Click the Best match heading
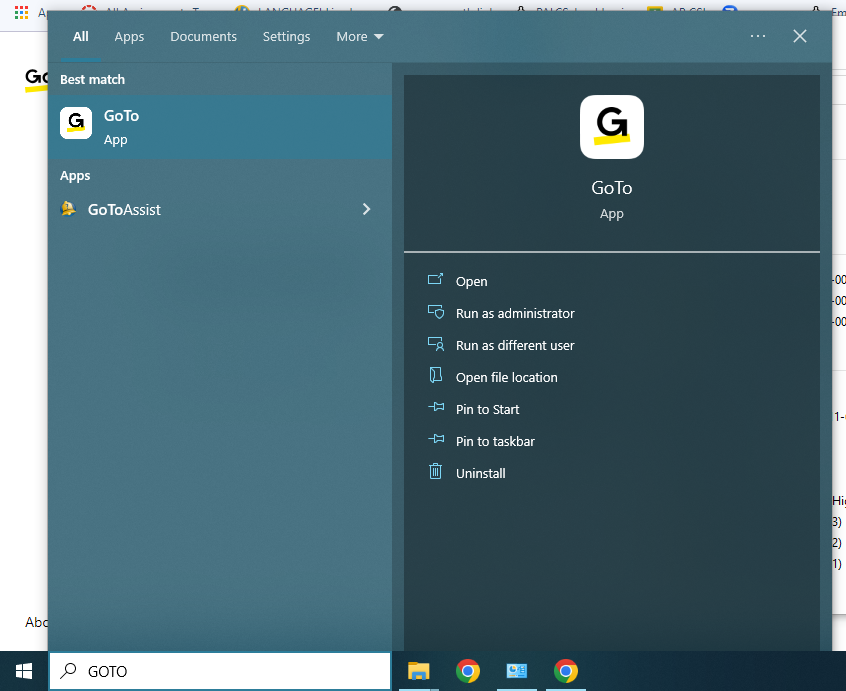 click(92, 79)
